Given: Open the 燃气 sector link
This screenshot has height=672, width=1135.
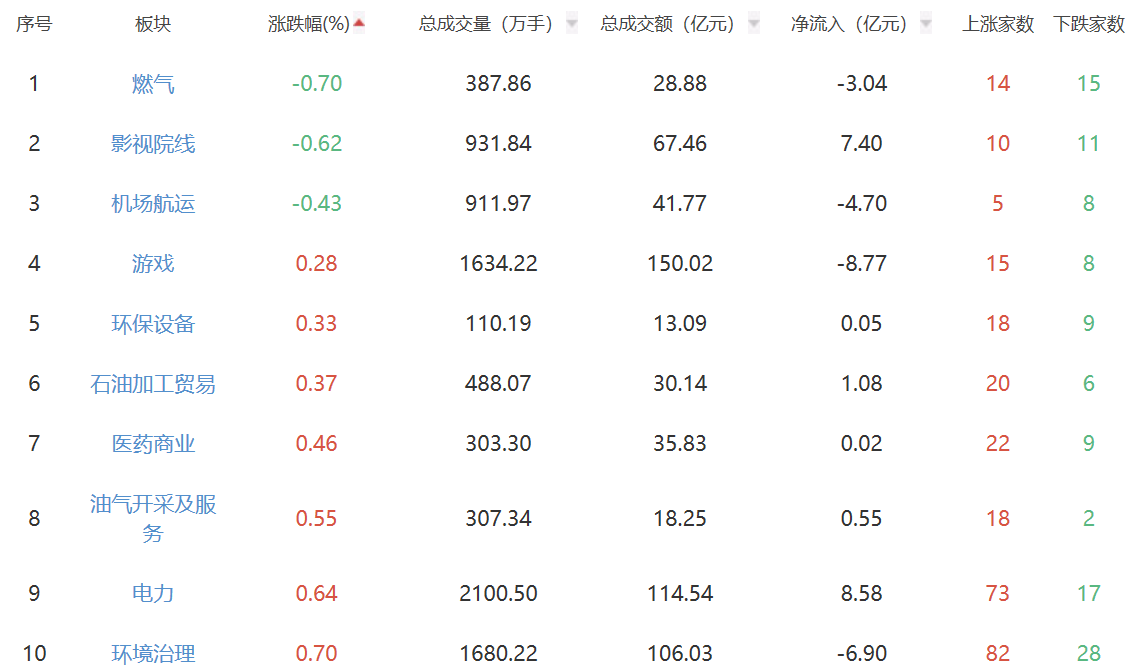Looking at the screenshot, I should point(153,84).
